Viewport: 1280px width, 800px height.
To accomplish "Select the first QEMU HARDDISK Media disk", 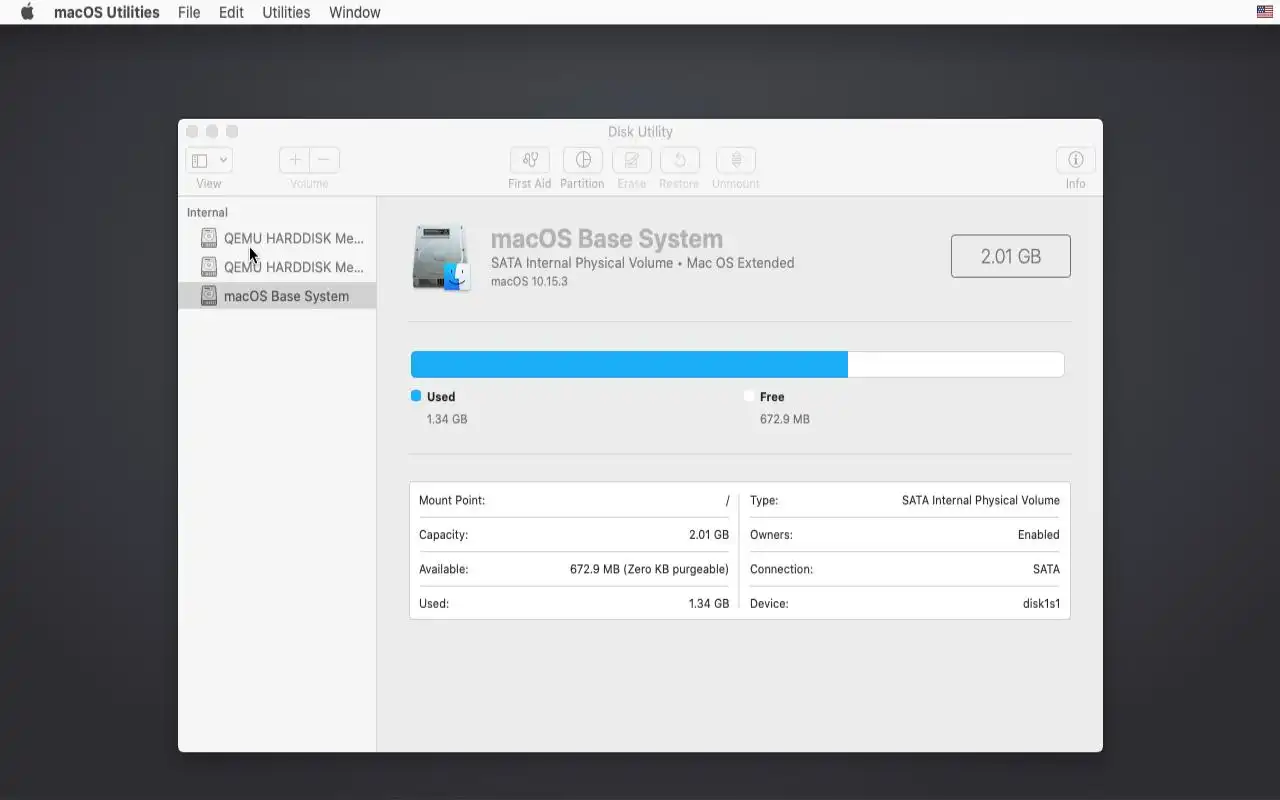I will [x=277, y=238].
